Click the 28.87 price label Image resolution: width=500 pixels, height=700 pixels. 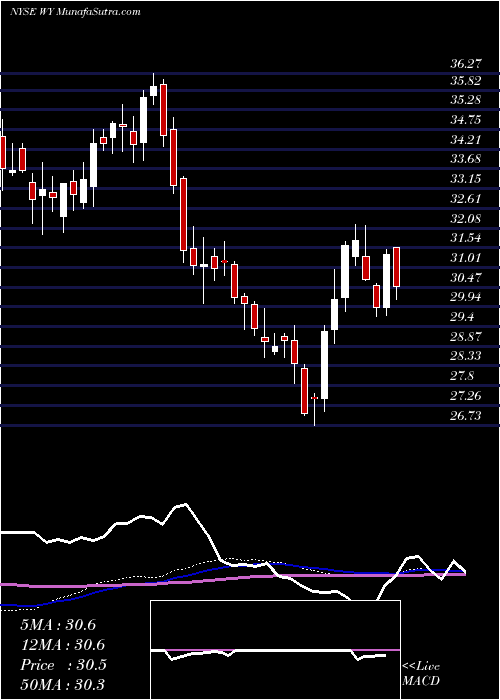point(466,337)
